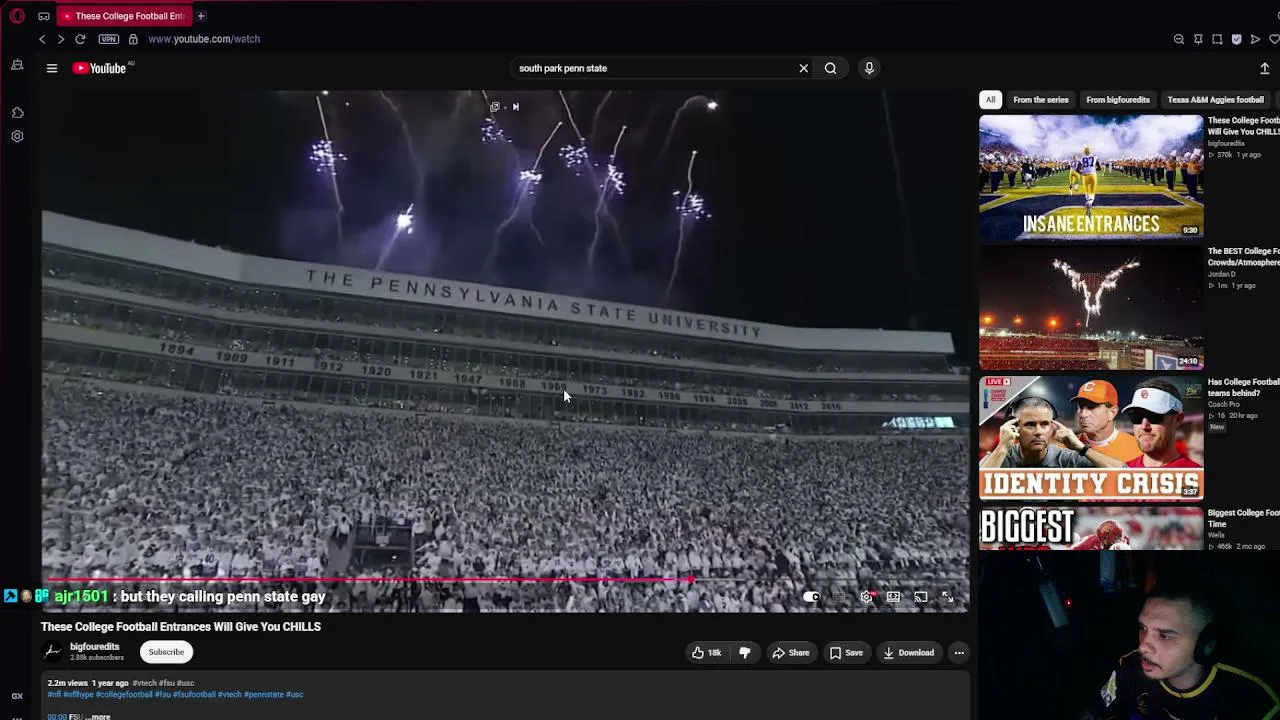Viewport: 1280px width, 720px height.
Task: Dislike the video
Action: click(744, 653)
